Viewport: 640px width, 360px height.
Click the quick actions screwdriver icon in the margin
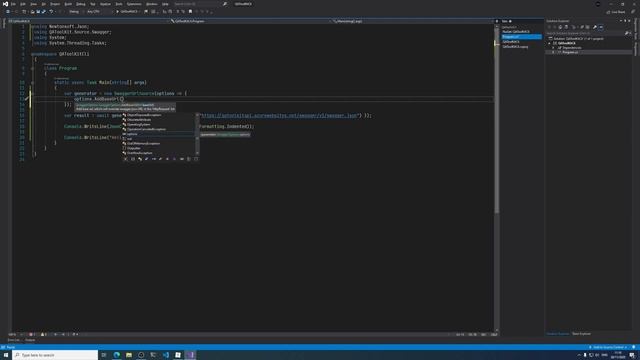coord(27,99)
